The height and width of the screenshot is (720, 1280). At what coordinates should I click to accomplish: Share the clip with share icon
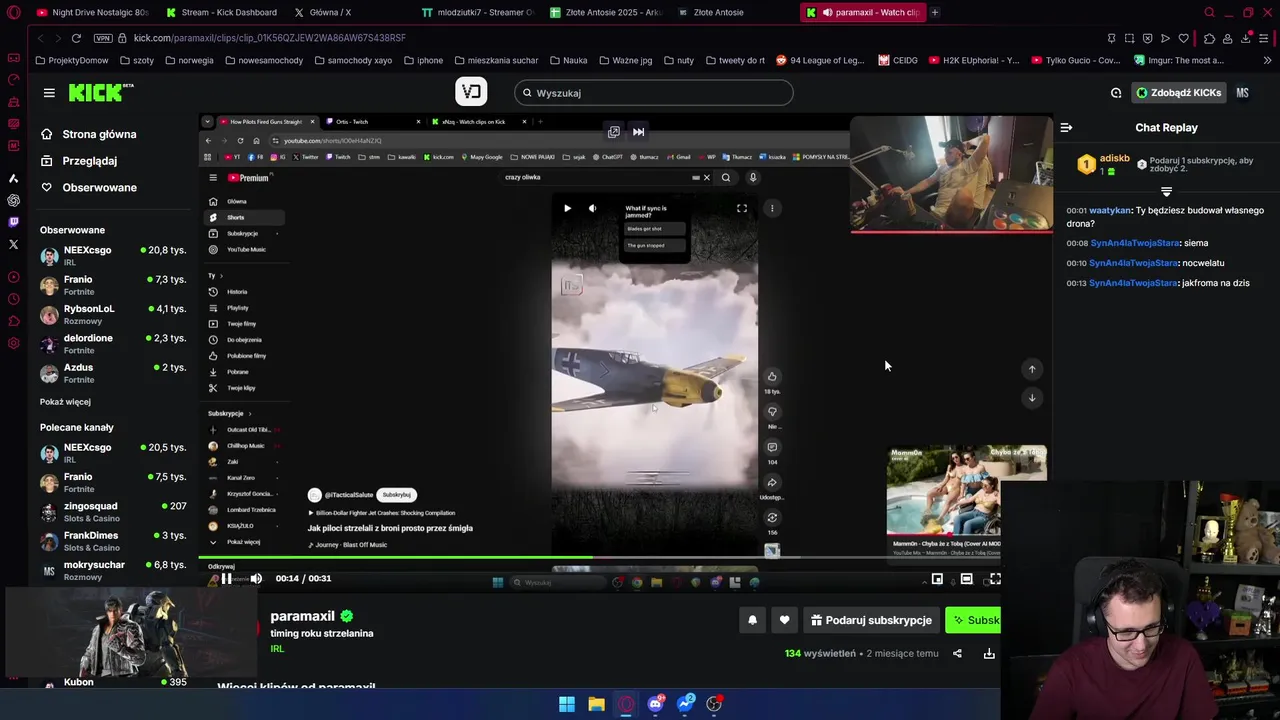click(x=957, y=654)
